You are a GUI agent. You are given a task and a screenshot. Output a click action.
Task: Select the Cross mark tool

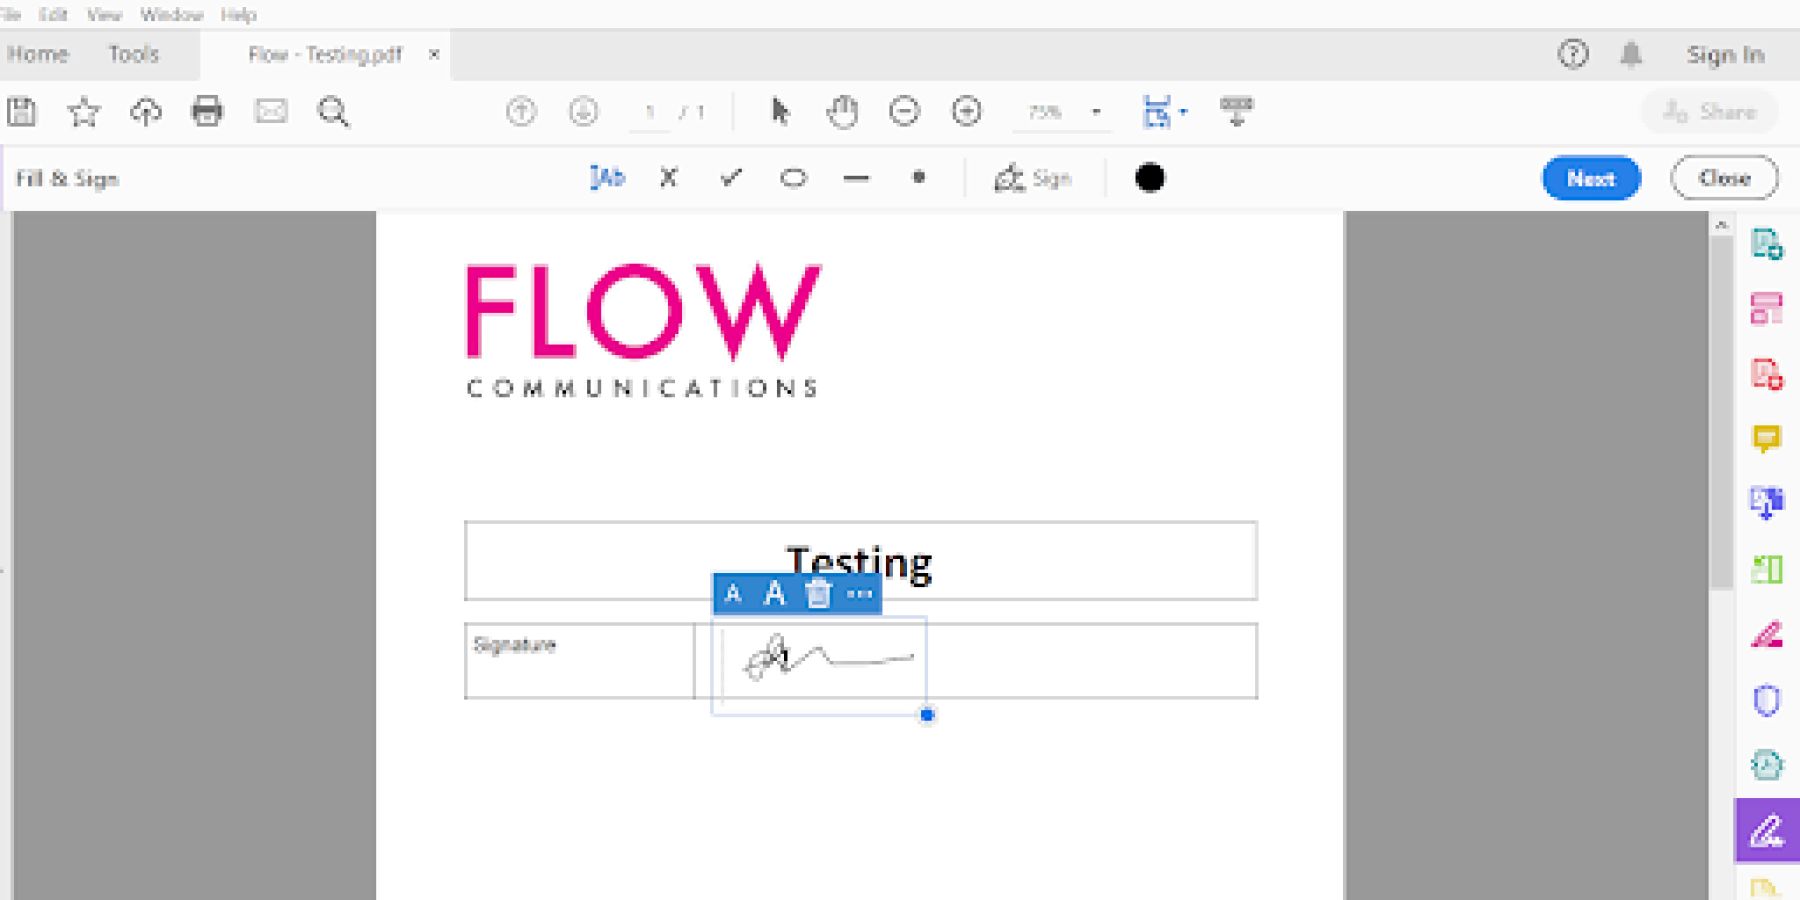point(669,178)
